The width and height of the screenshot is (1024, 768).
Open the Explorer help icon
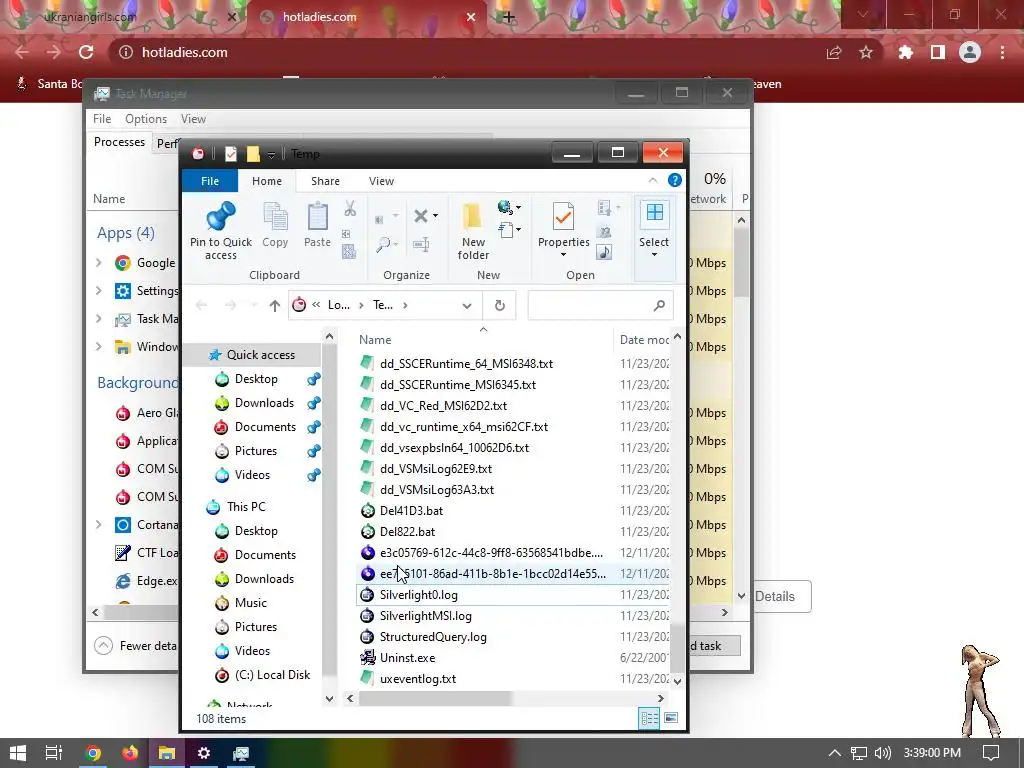coord(675,180)
